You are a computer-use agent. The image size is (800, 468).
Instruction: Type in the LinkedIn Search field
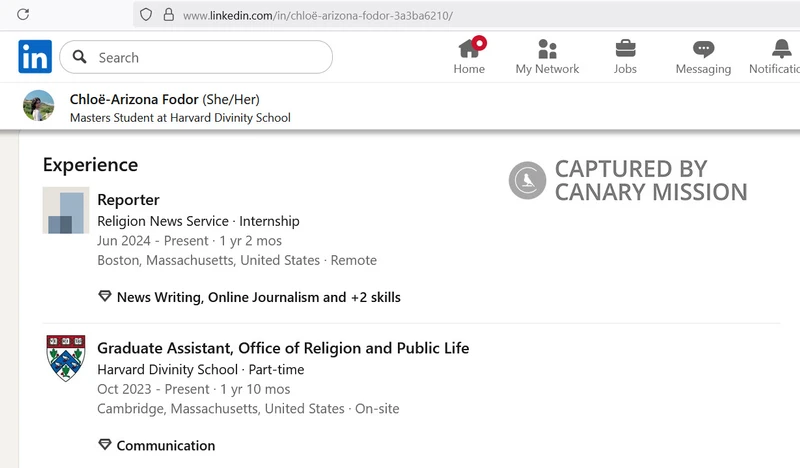pos(210,57)
